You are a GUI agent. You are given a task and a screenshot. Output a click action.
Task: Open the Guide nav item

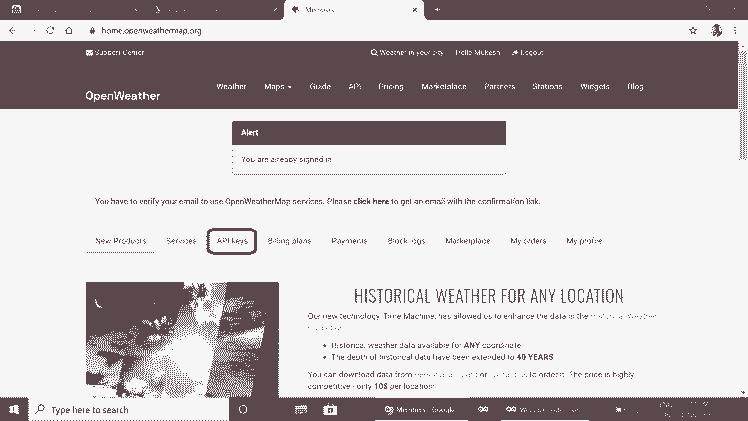[x=320, y=86]
